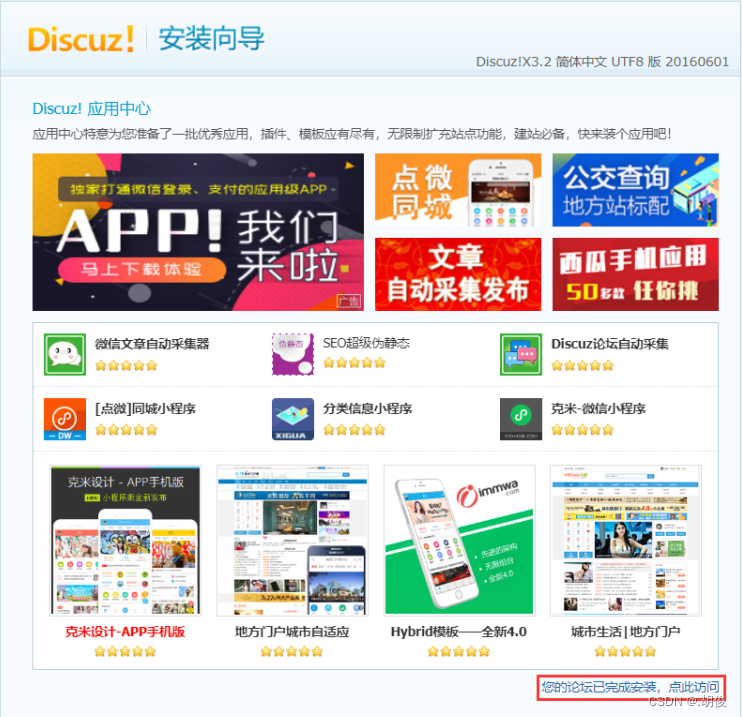Click the 地方门户城市自适应 template thumbnail
Image resolution: width=742 pixels, height=717 pixels.
[x=292, y=540]
